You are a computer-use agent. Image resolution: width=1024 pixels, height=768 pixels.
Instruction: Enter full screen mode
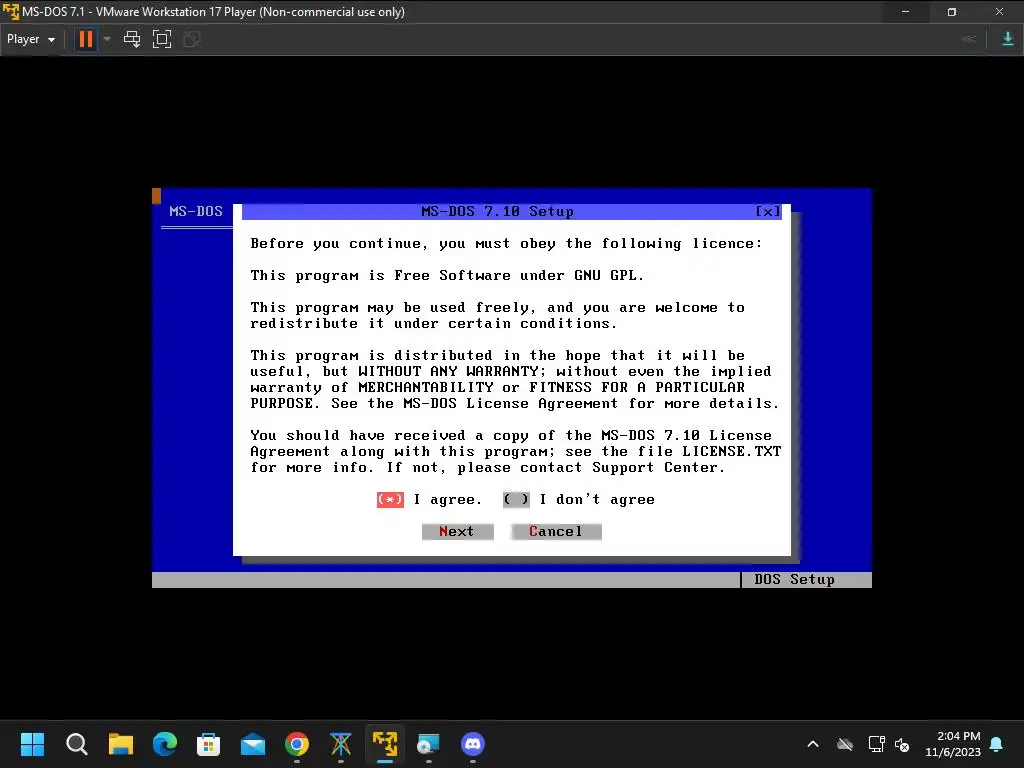(x=162, y=39)
